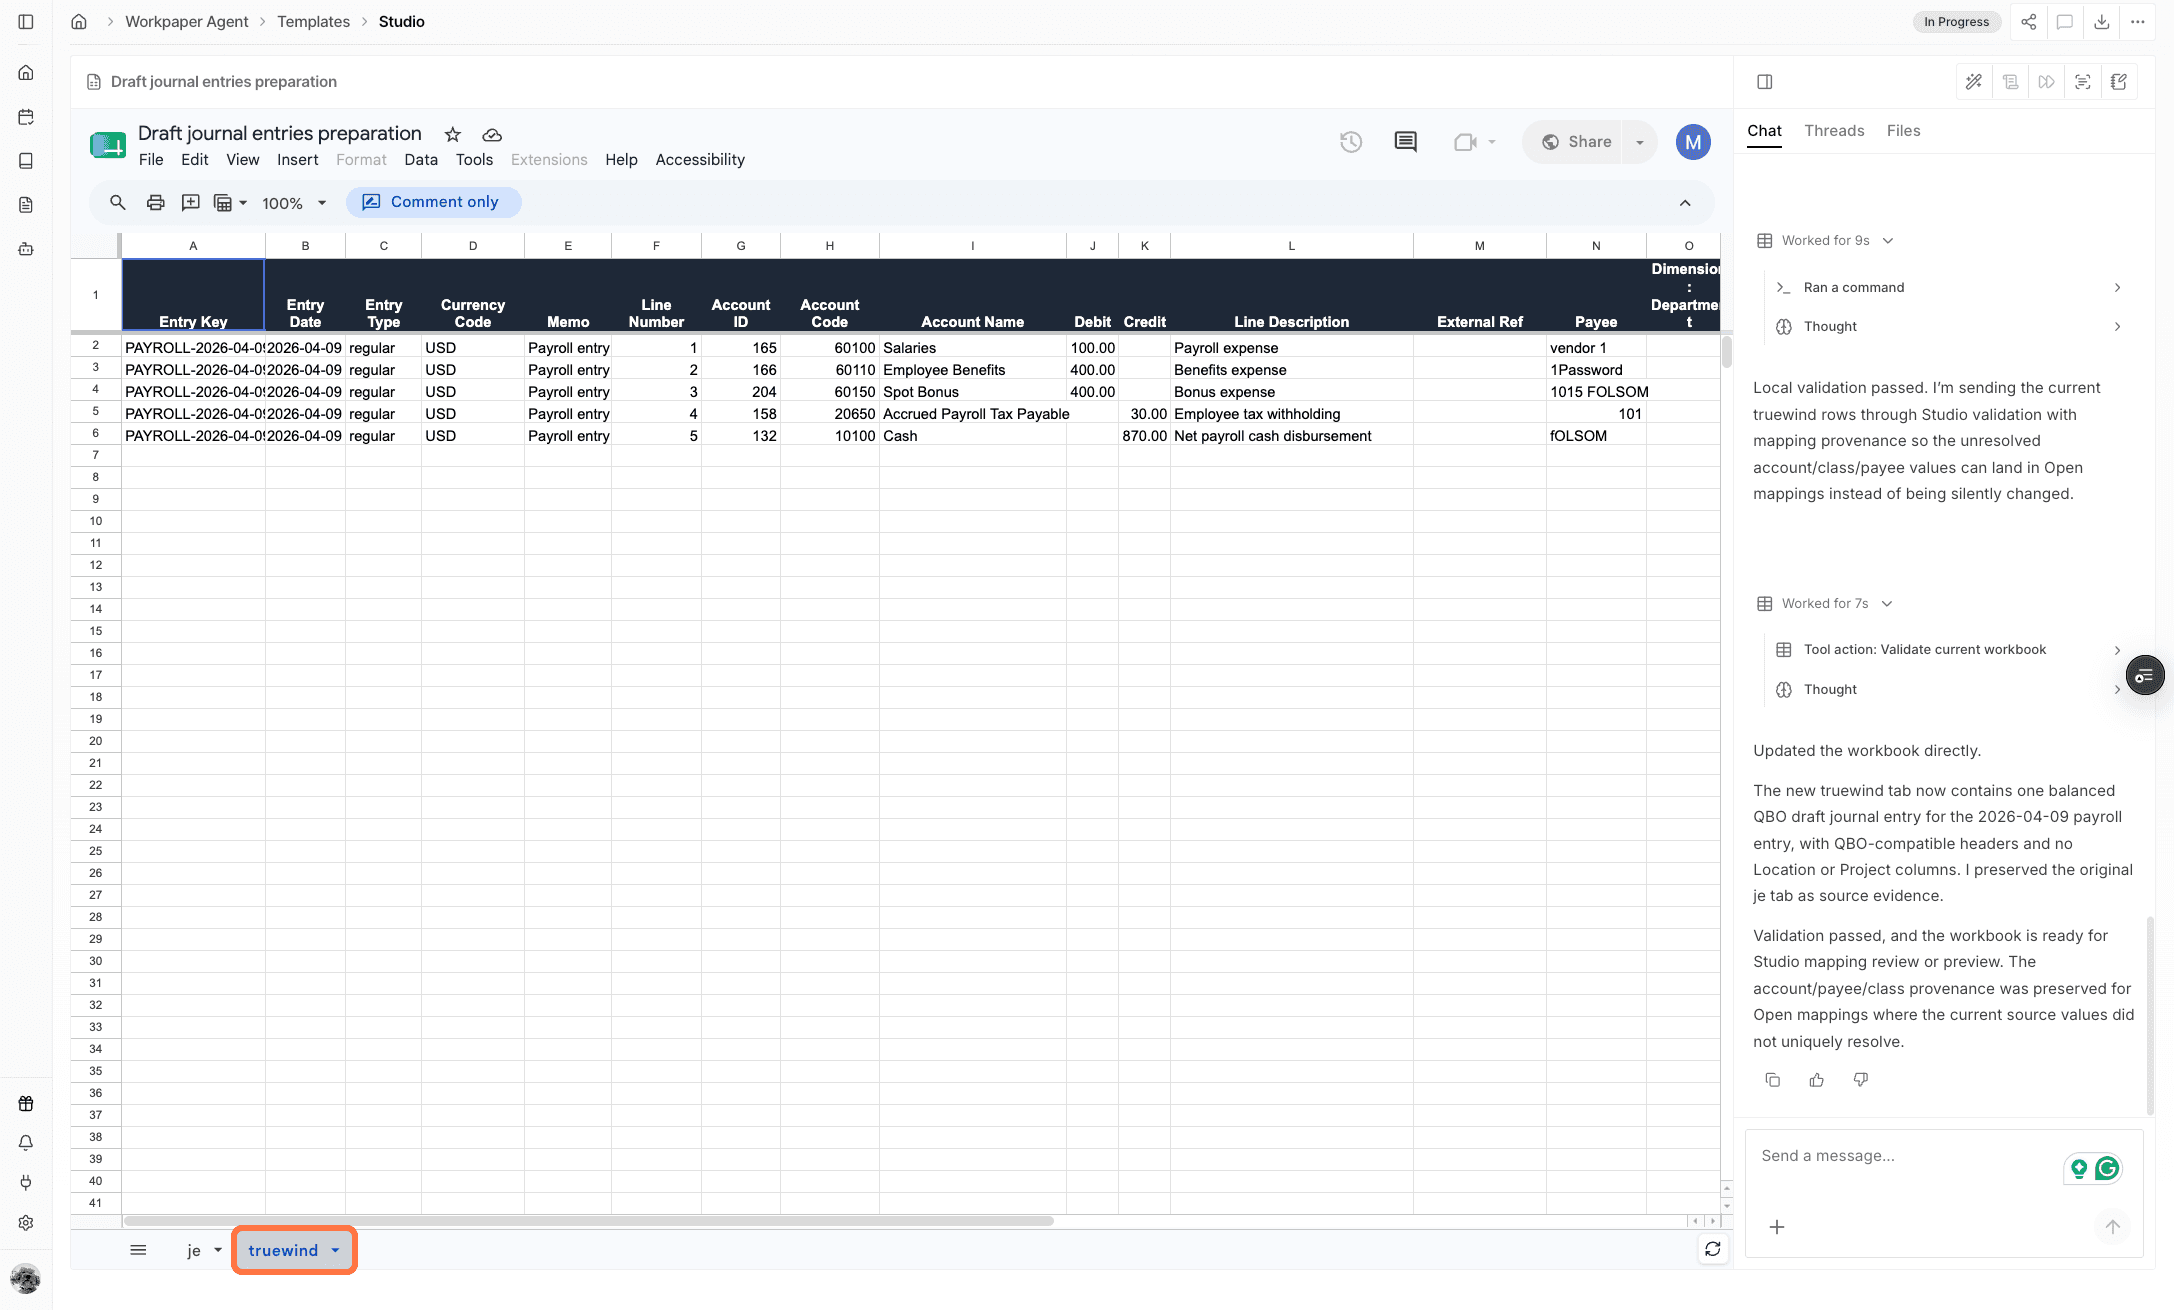
Task: Open Home icon in left sidebar
Action: 26,73
